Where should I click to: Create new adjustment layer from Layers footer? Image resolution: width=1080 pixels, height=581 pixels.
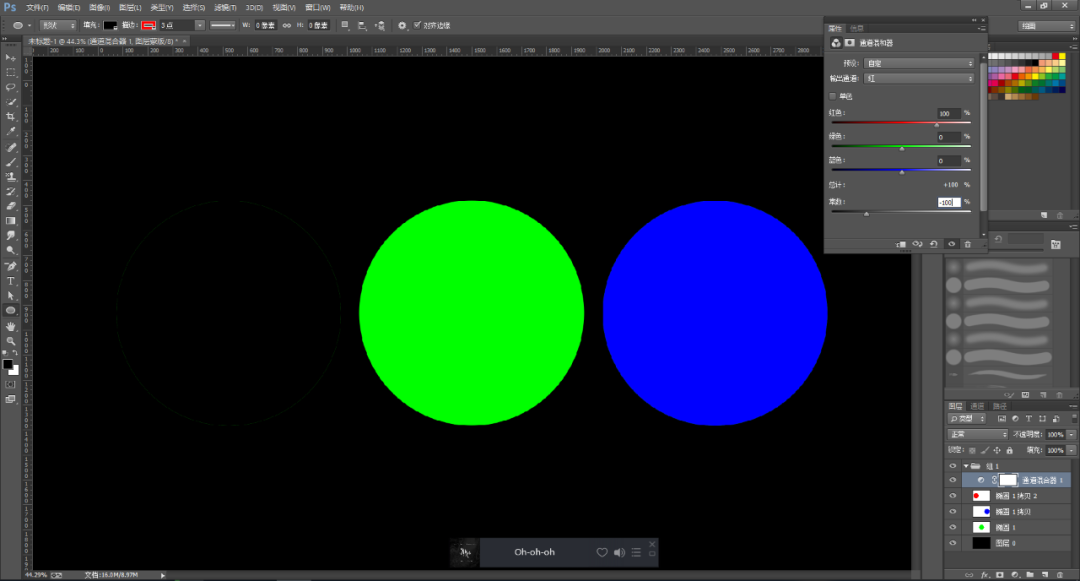(x=1015, y=575)
